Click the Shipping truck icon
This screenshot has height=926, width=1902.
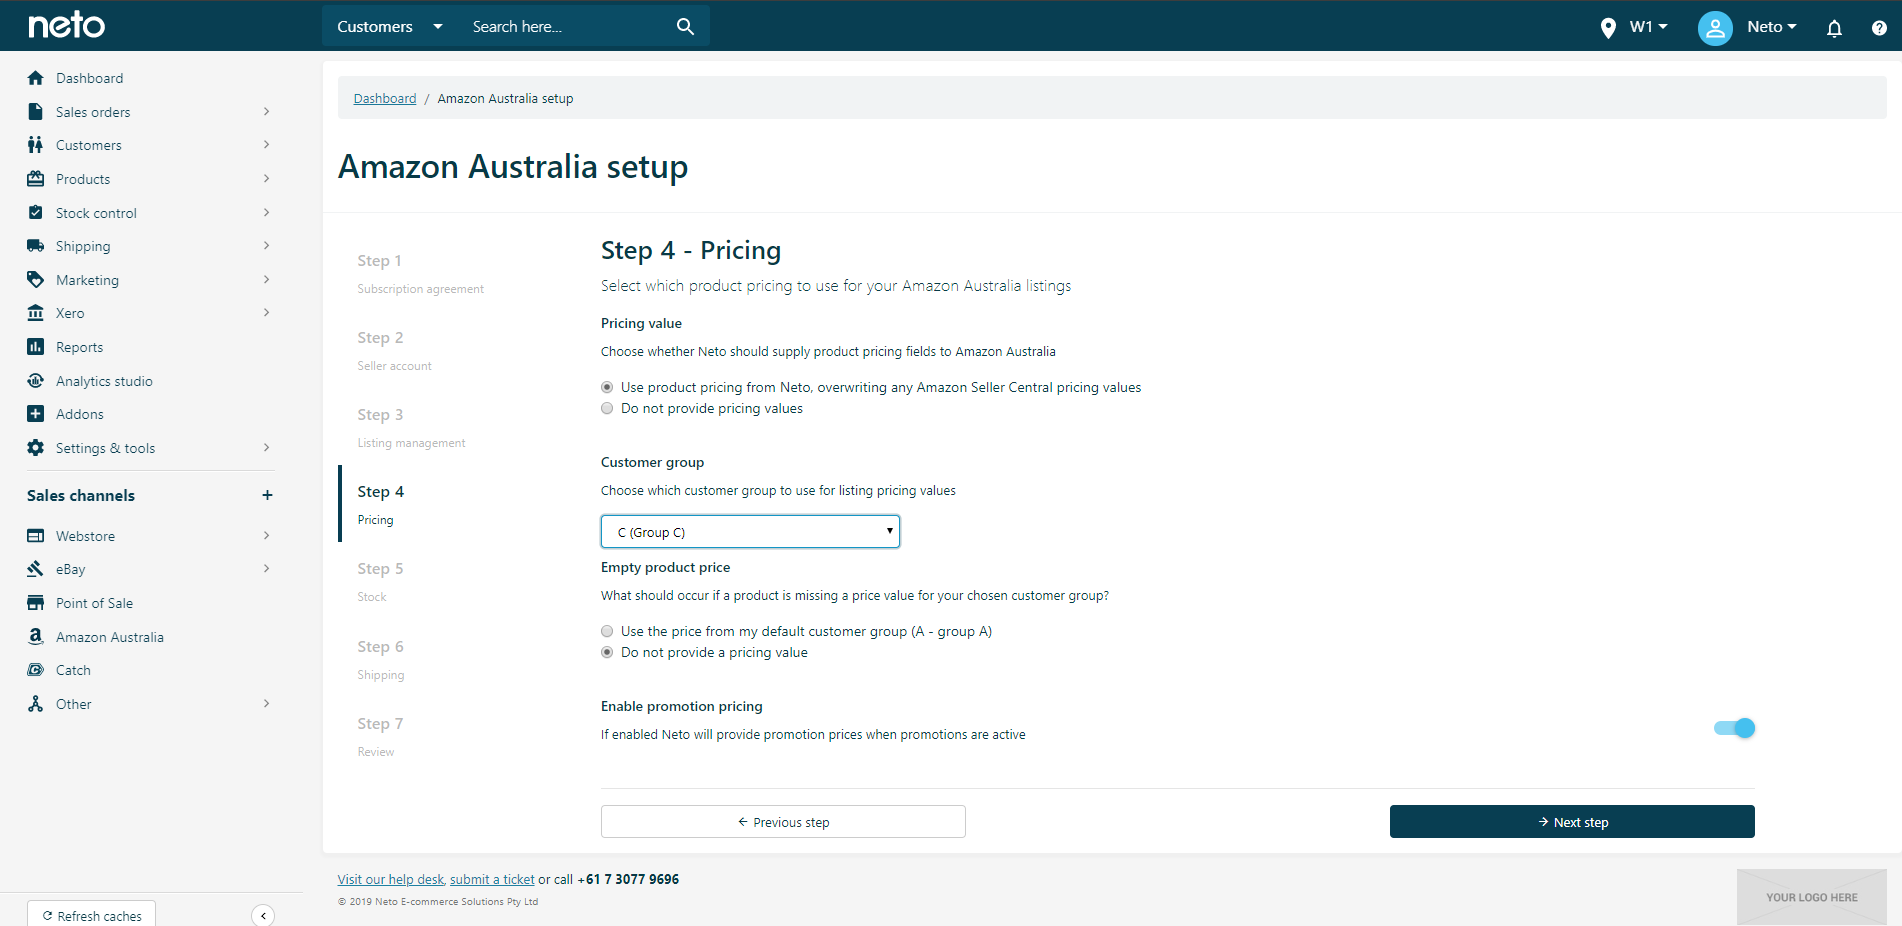(x=36, y=246)
